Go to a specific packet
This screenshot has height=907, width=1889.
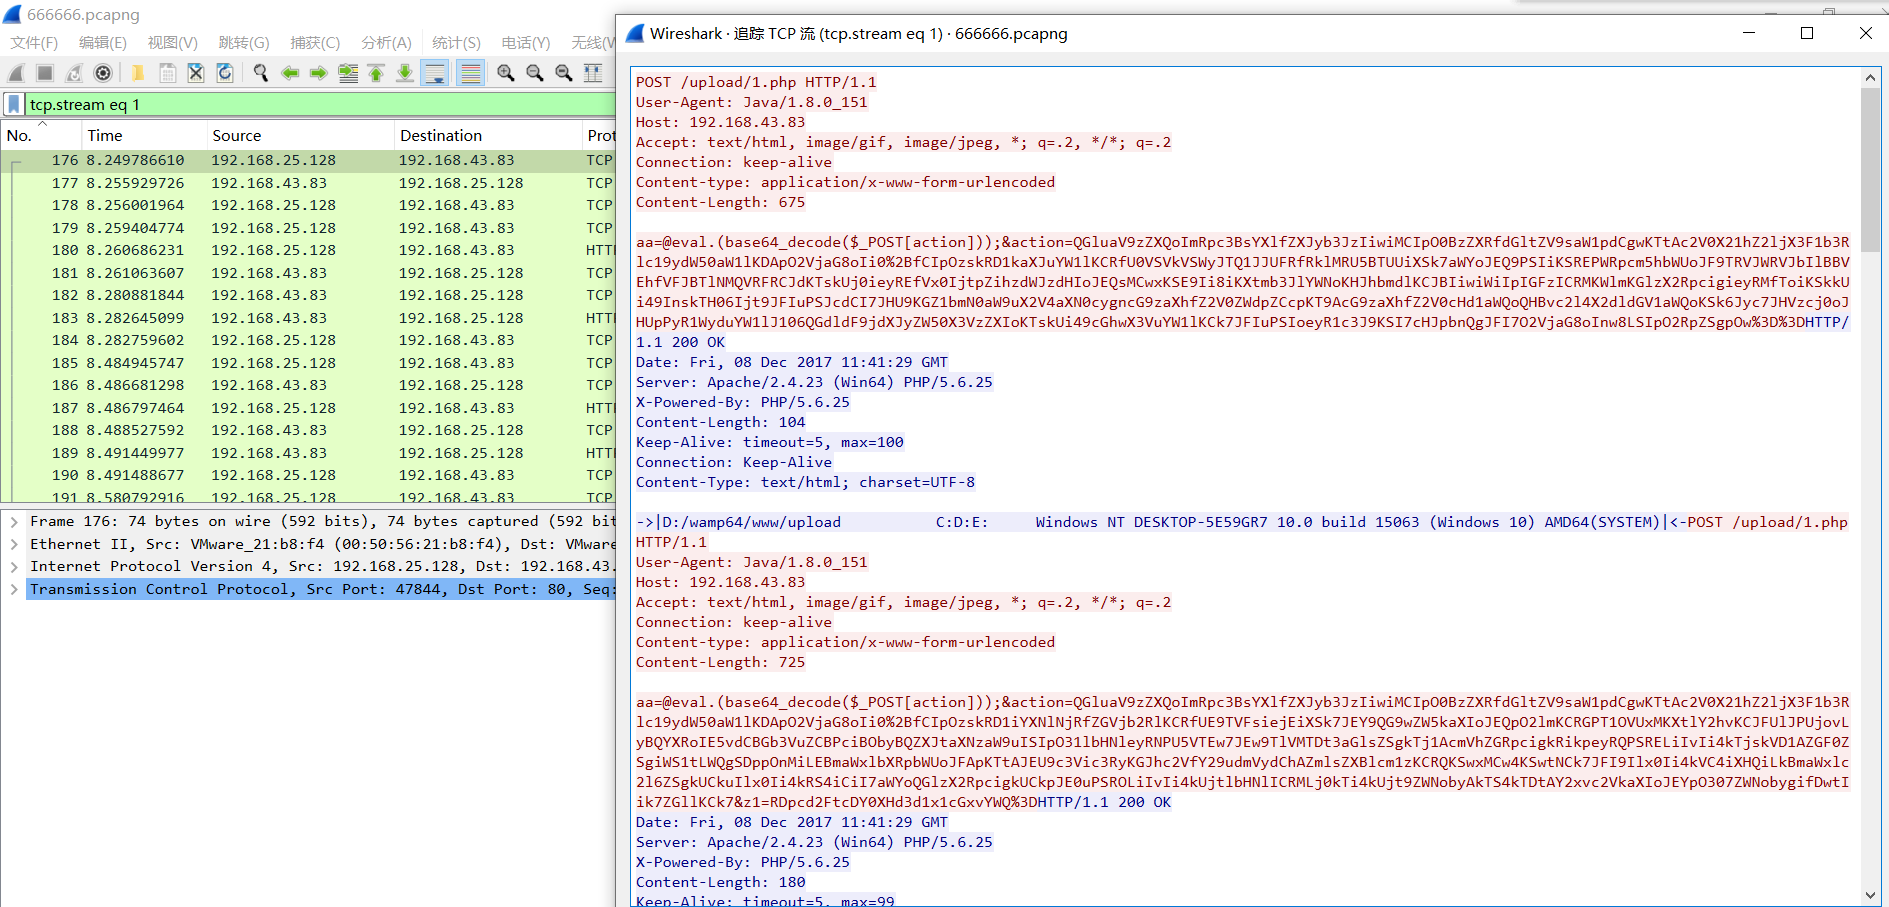tap(348, 73)
